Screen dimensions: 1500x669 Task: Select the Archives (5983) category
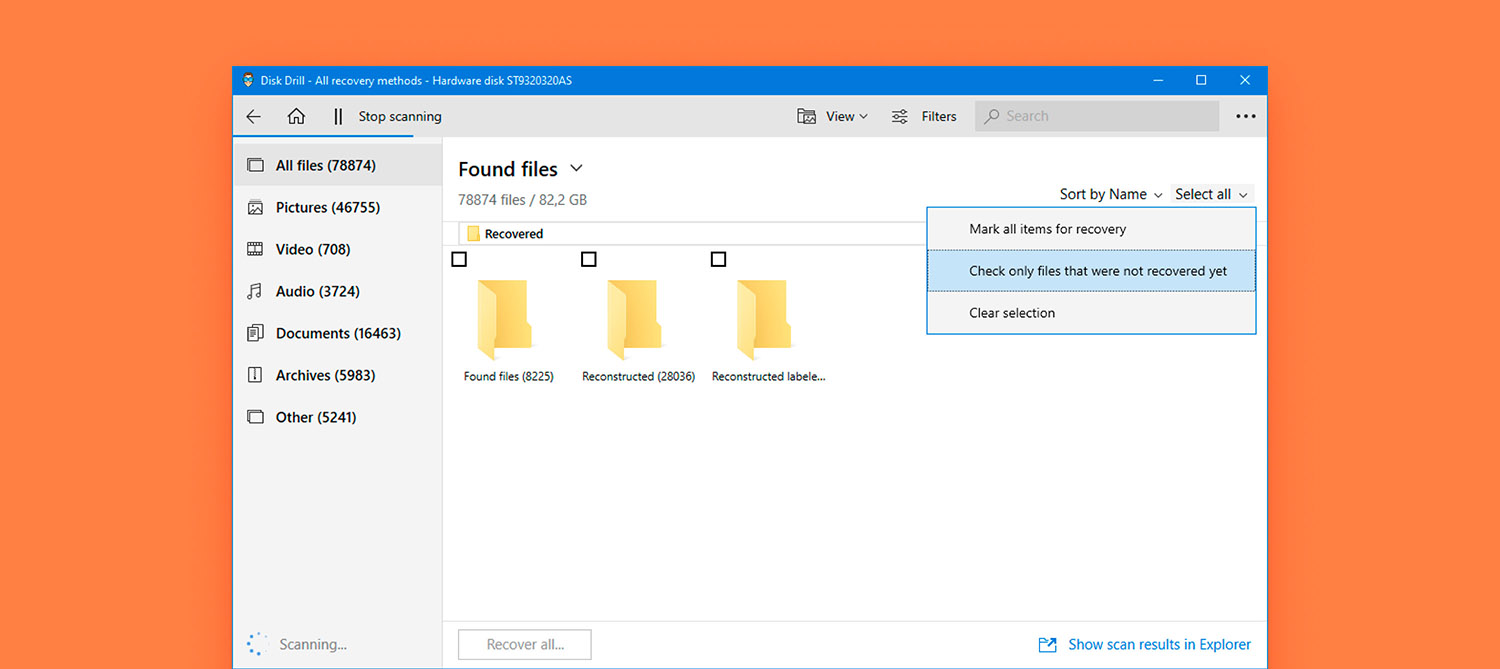click(x=337, y=376)
